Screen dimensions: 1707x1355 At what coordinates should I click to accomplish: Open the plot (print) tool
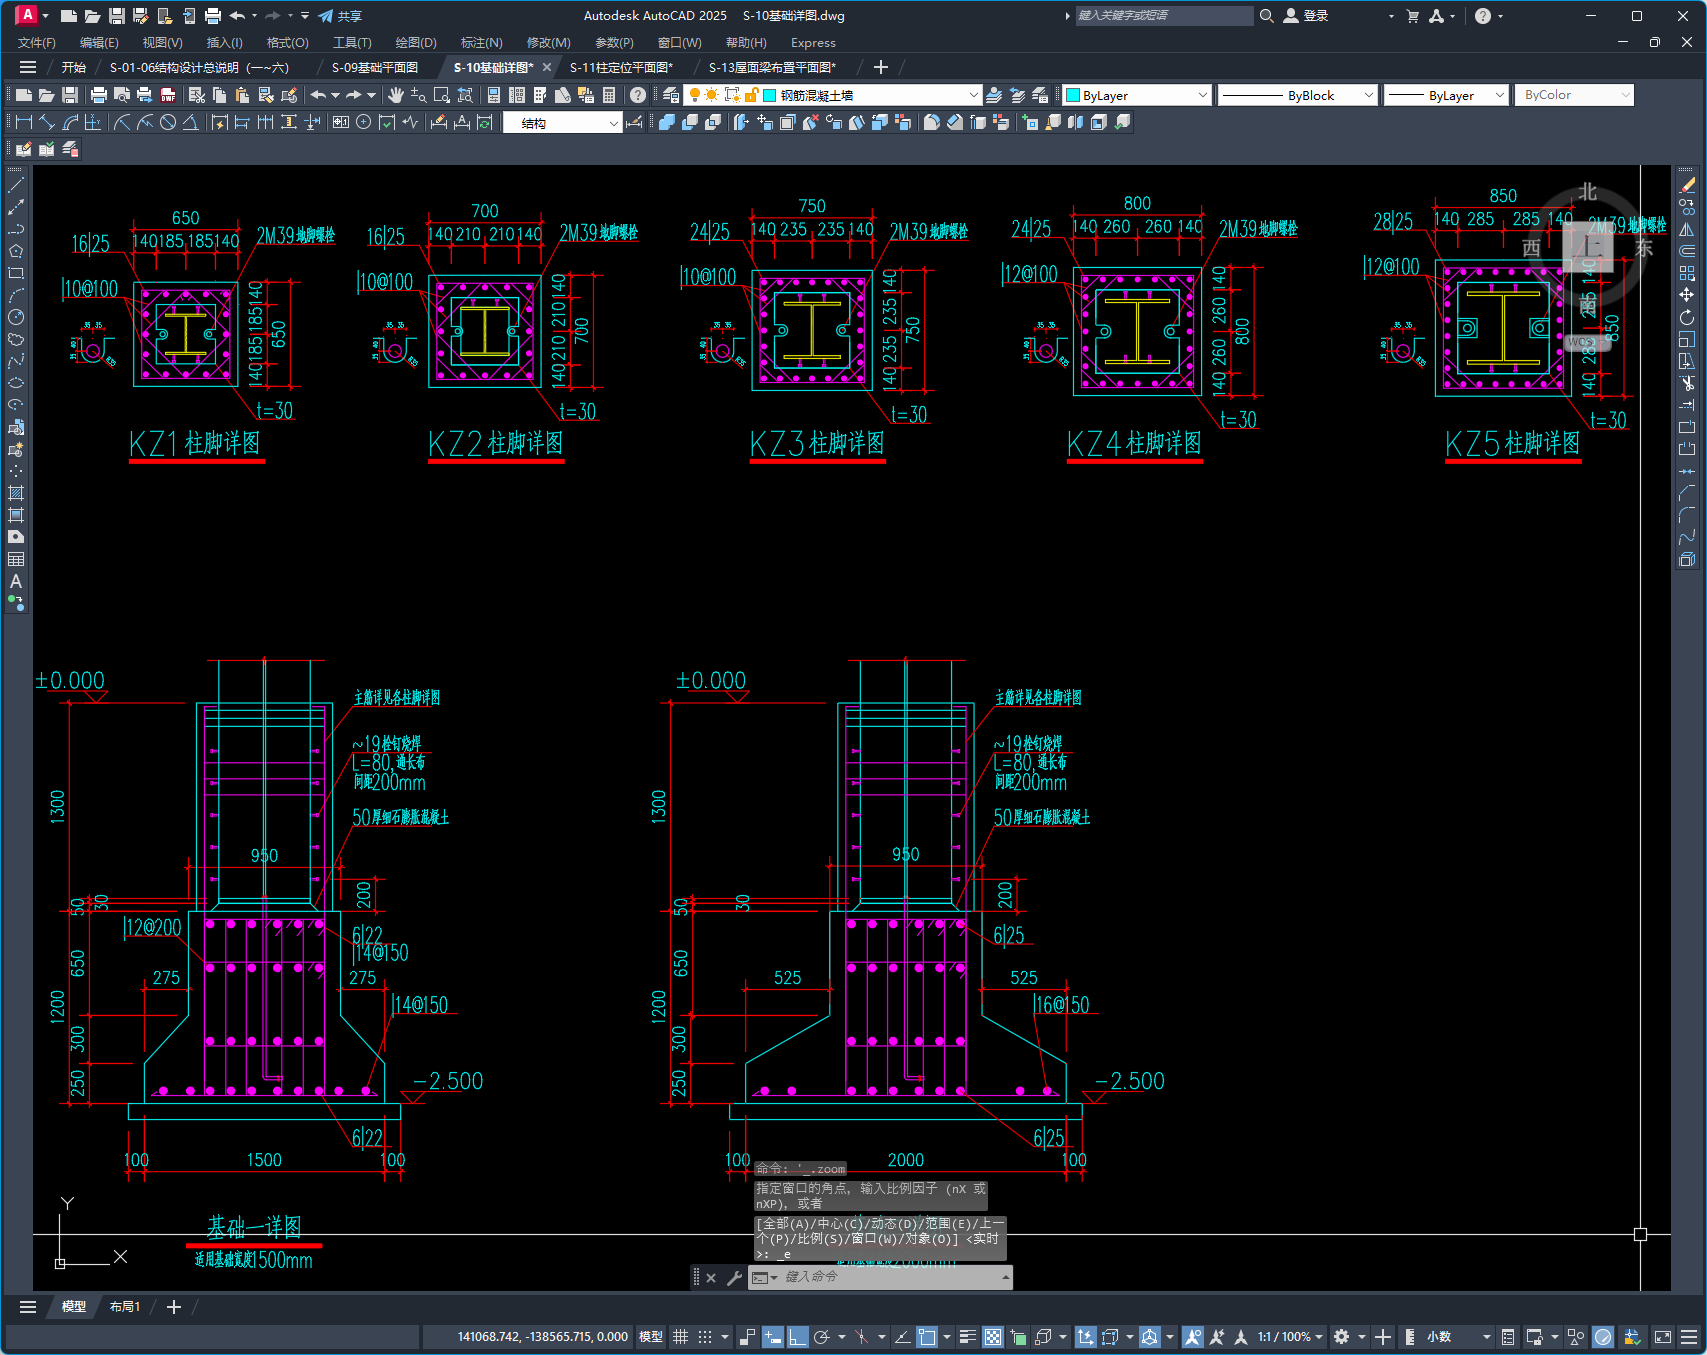coord(98,95)
